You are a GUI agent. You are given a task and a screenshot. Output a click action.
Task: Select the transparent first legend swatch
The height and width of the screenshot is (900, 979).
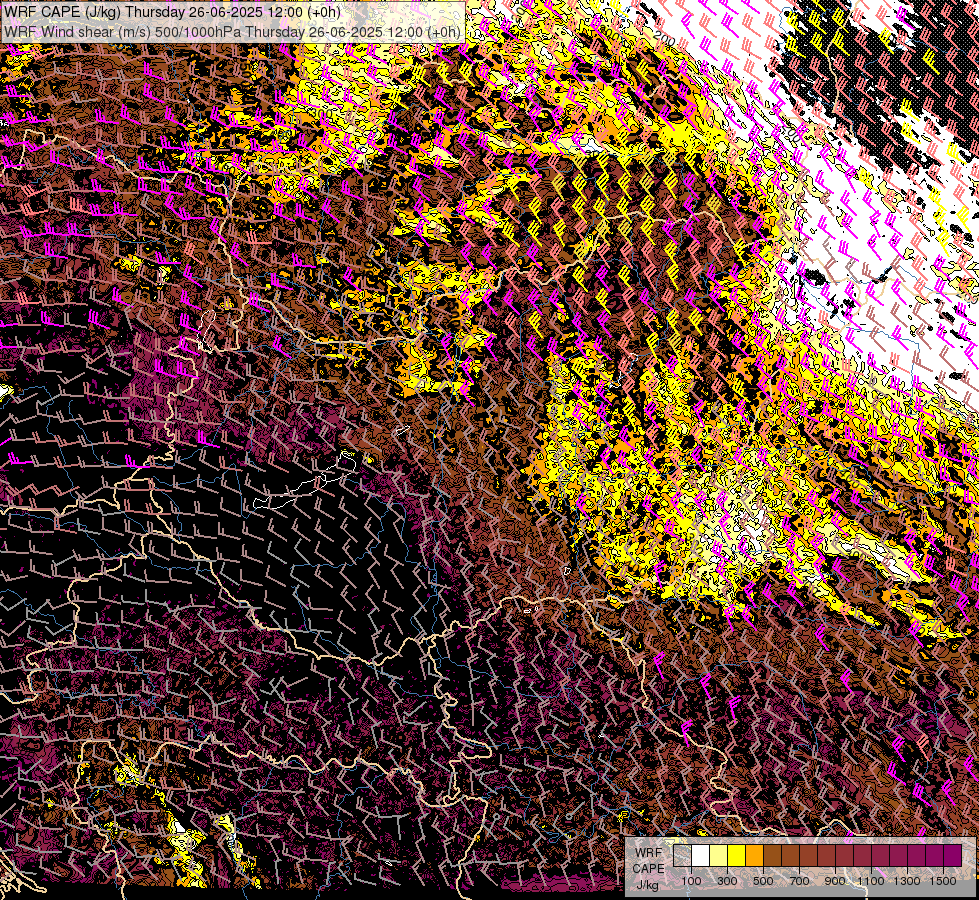tap(682, 856)
